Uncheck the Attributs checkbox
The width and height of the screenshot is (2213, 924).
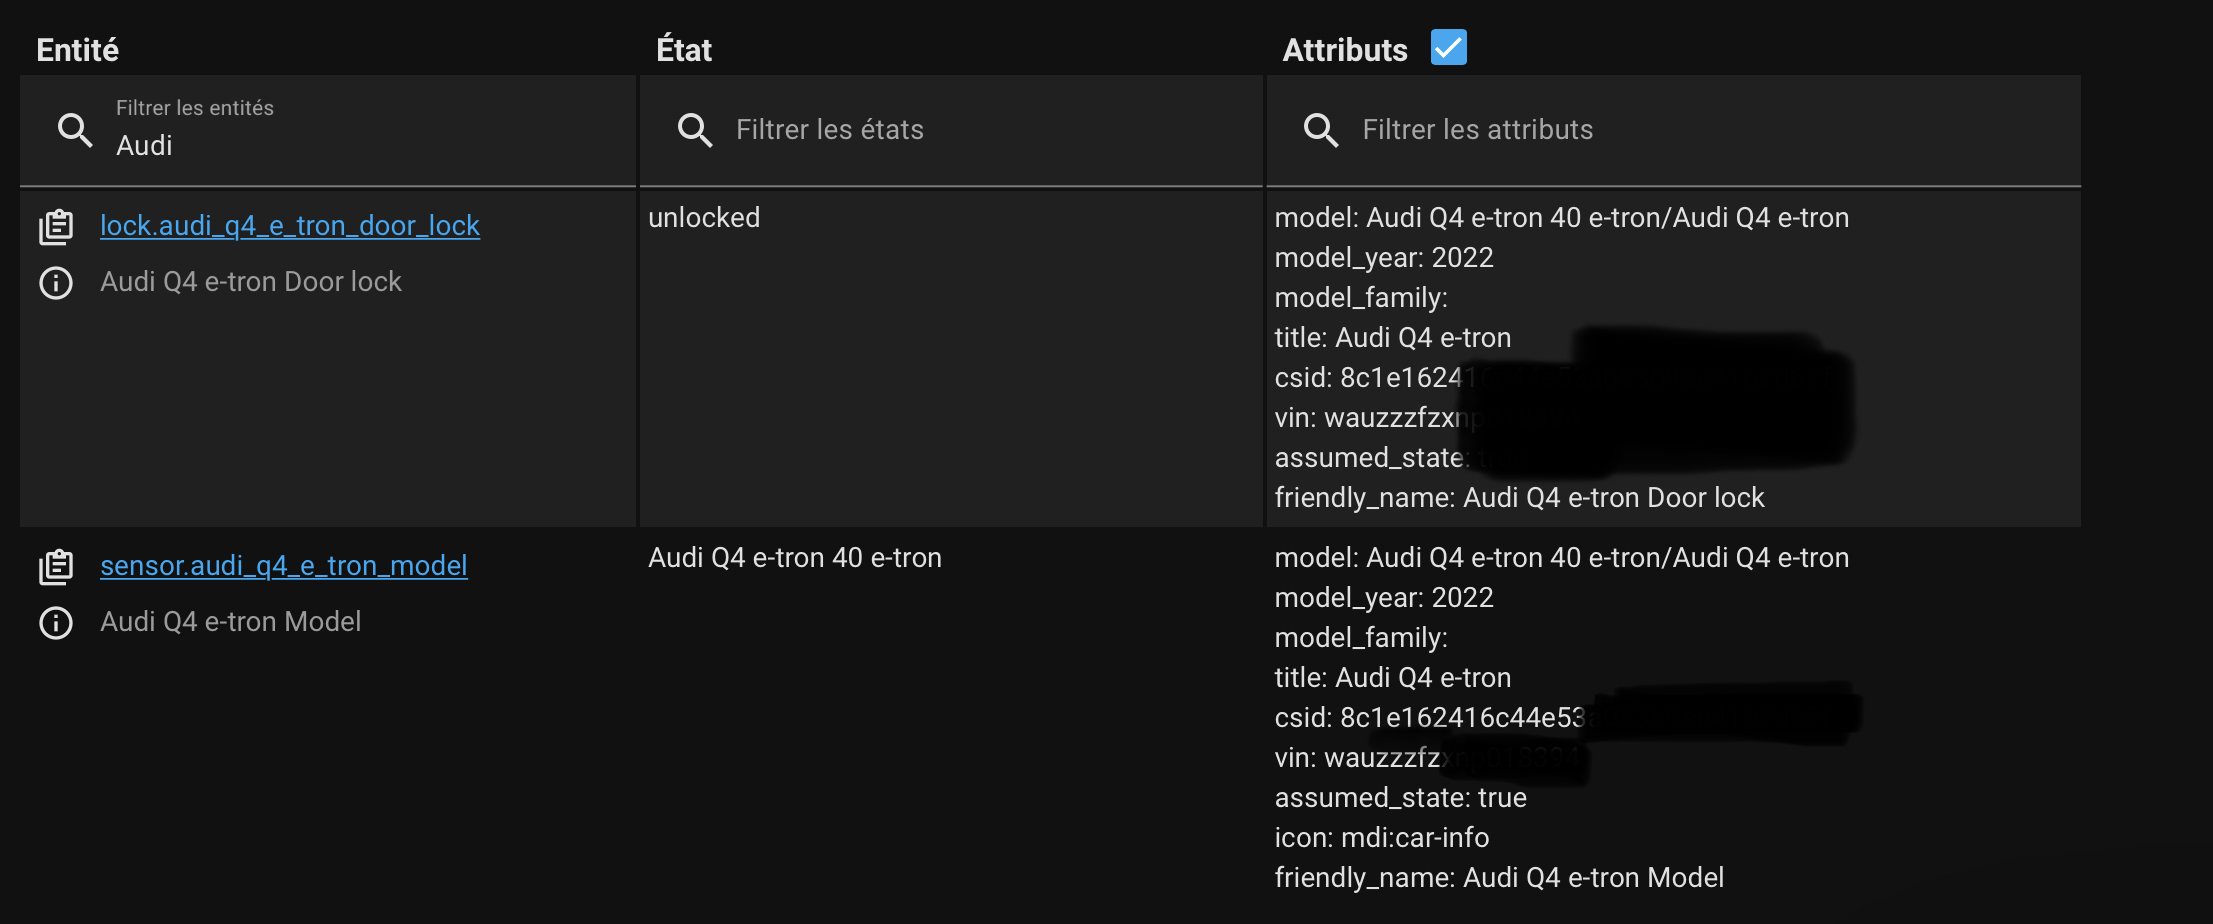point(1448,47)
